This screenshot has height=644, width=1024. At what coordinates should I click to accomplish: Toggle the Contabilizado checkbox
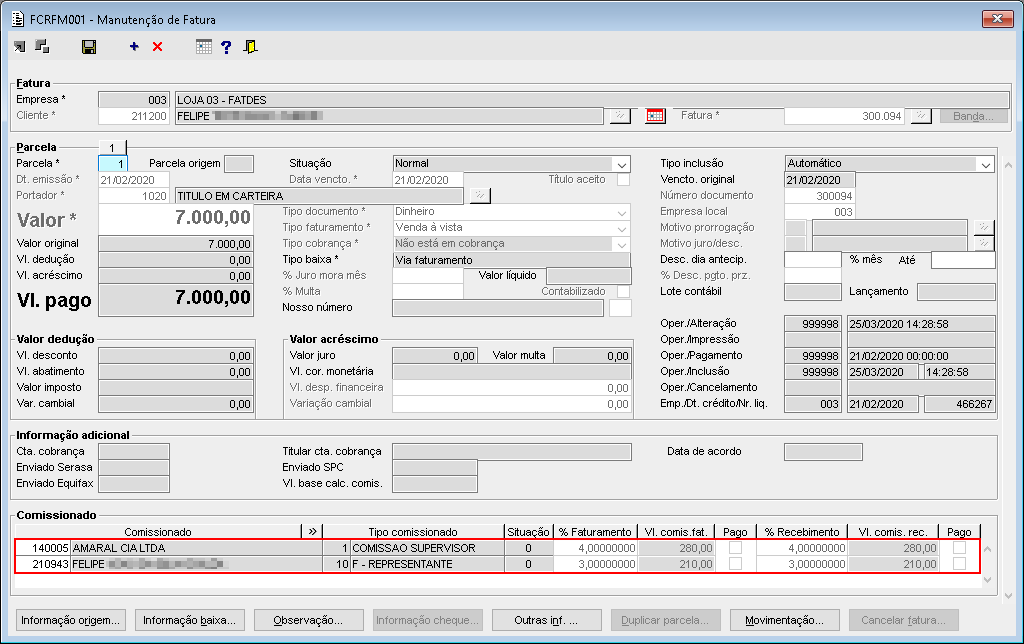point(623,292)
